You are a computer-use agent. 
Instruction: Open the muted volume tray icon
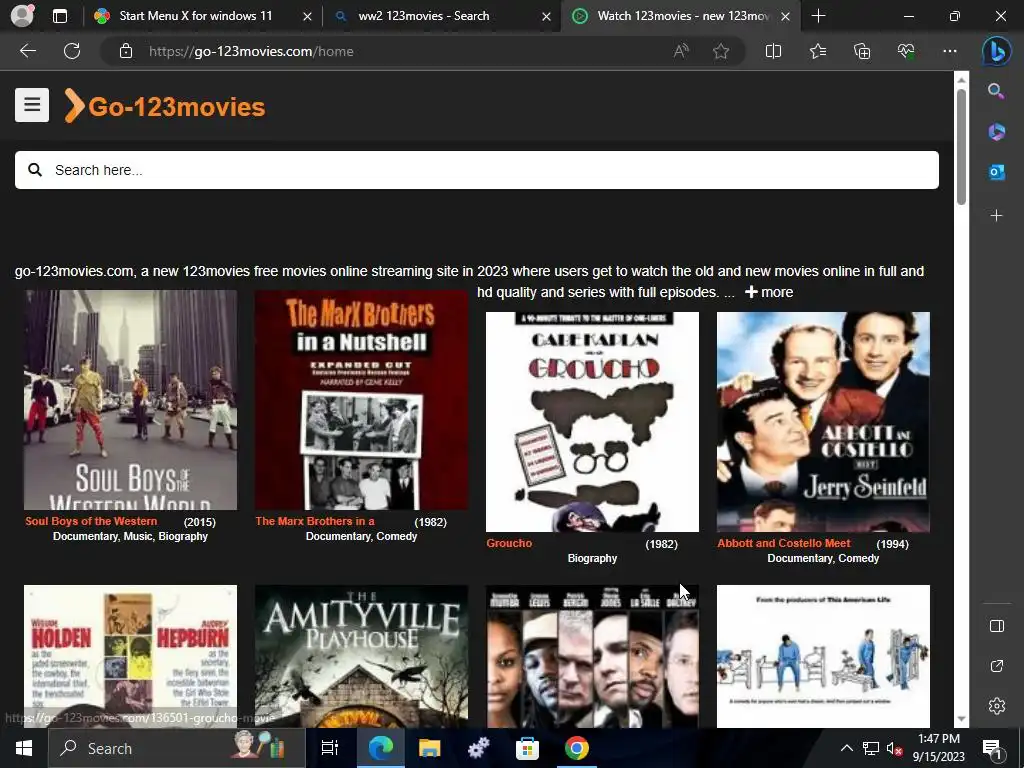tap(894, 748)
